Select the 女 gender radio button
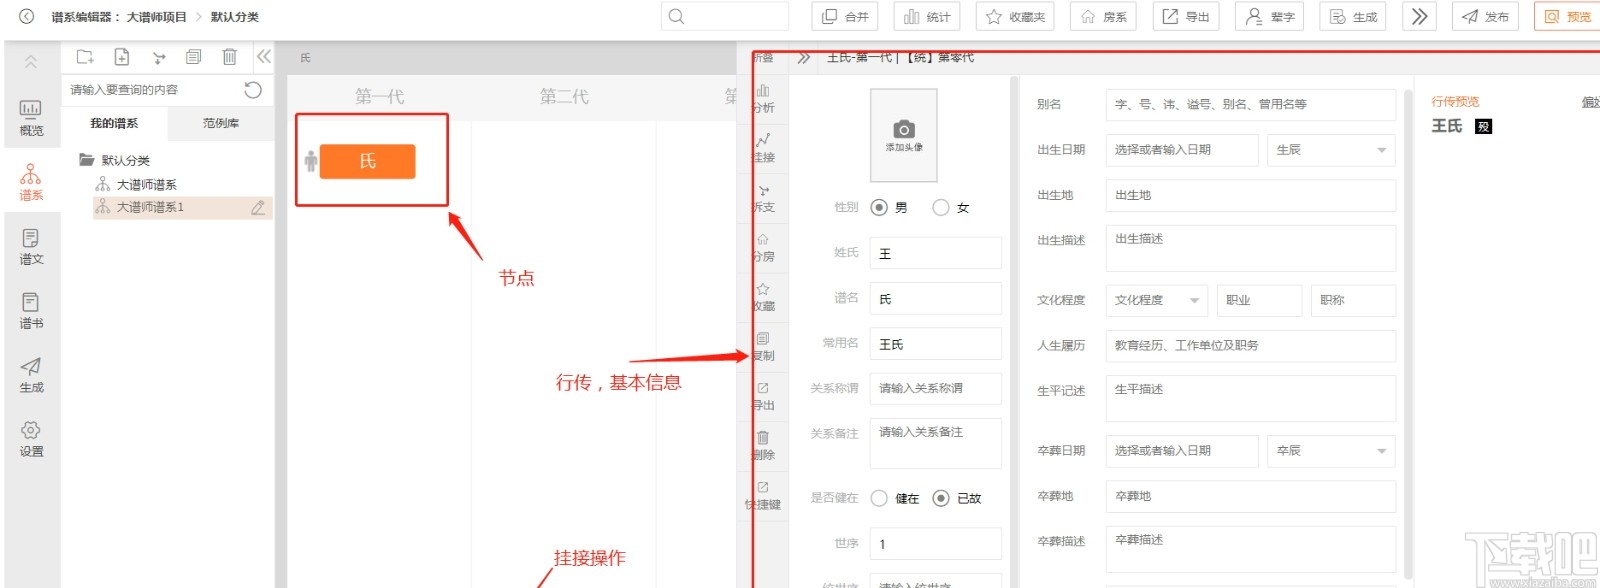Screen dimensions: 1600x588 941,207
